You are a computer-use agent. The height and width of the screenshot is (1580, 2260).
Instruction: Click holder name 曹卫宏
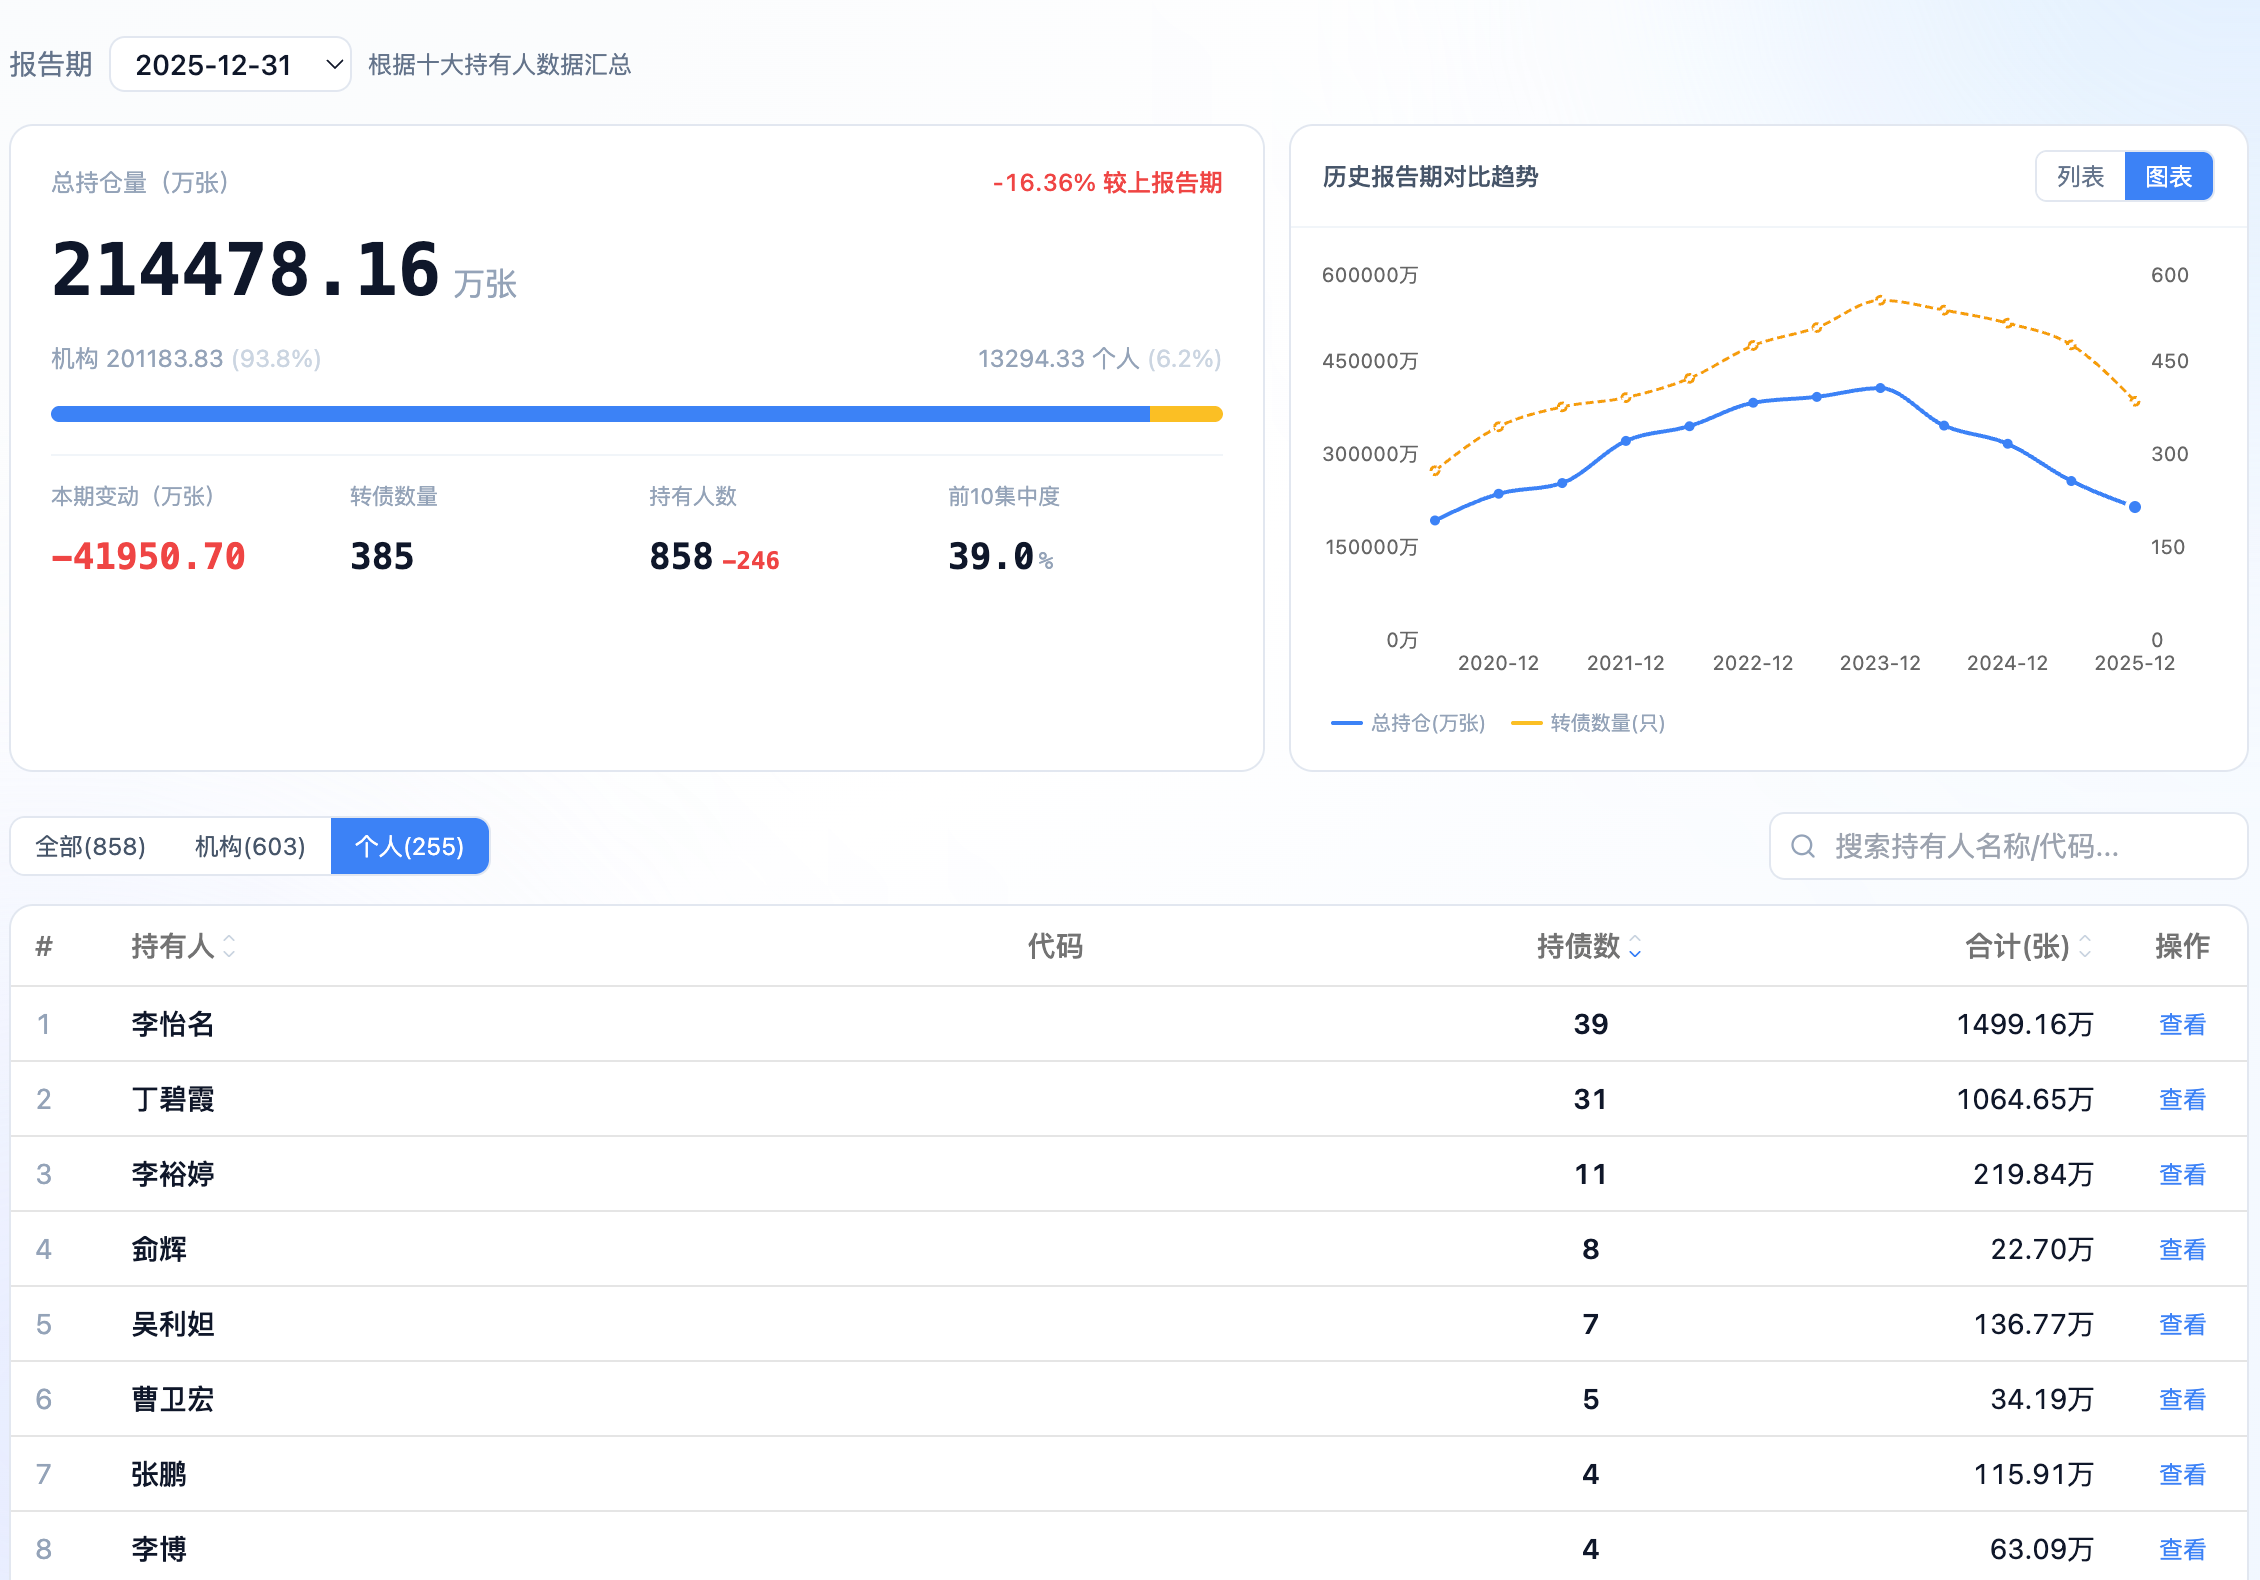click(x=173, y=1399)
